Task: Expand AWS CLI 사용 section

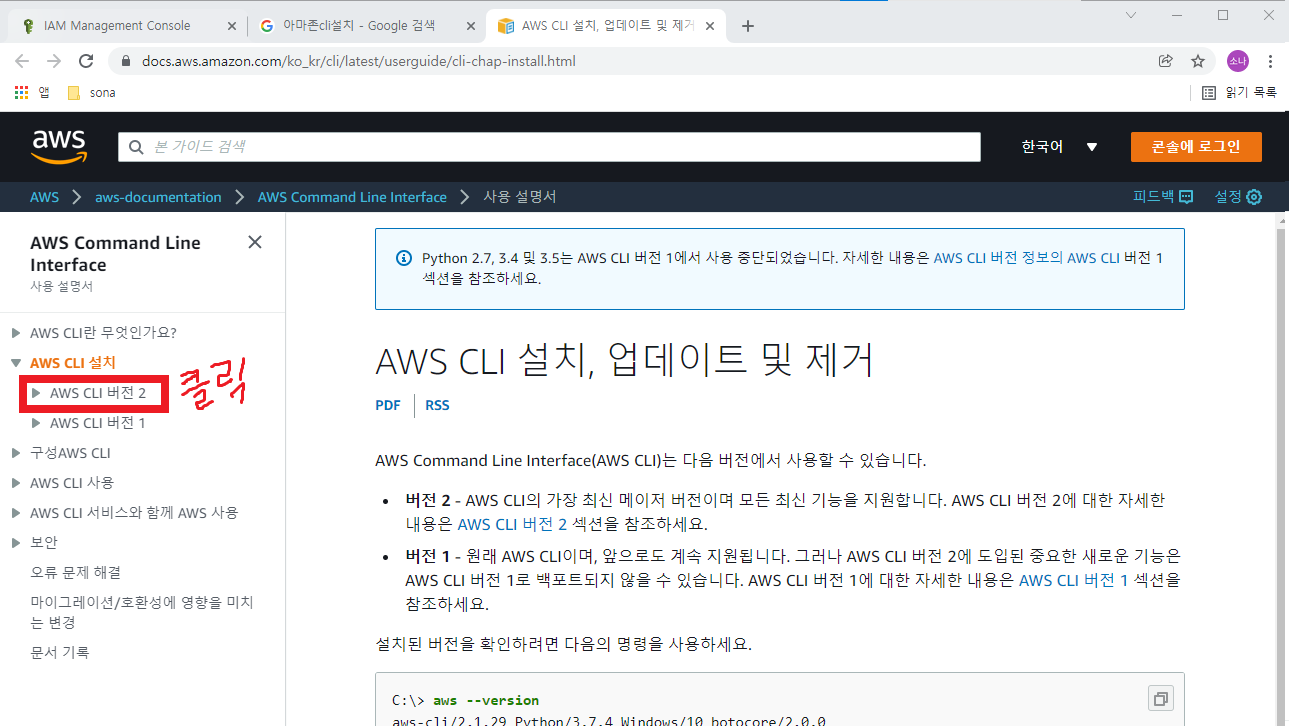Action: coord(16,483)
